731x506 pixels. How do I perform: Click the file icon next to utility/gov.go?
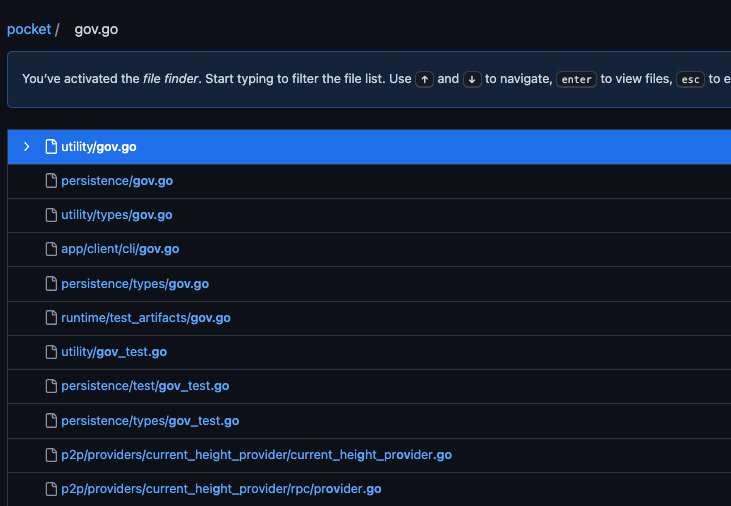(51, 146)
